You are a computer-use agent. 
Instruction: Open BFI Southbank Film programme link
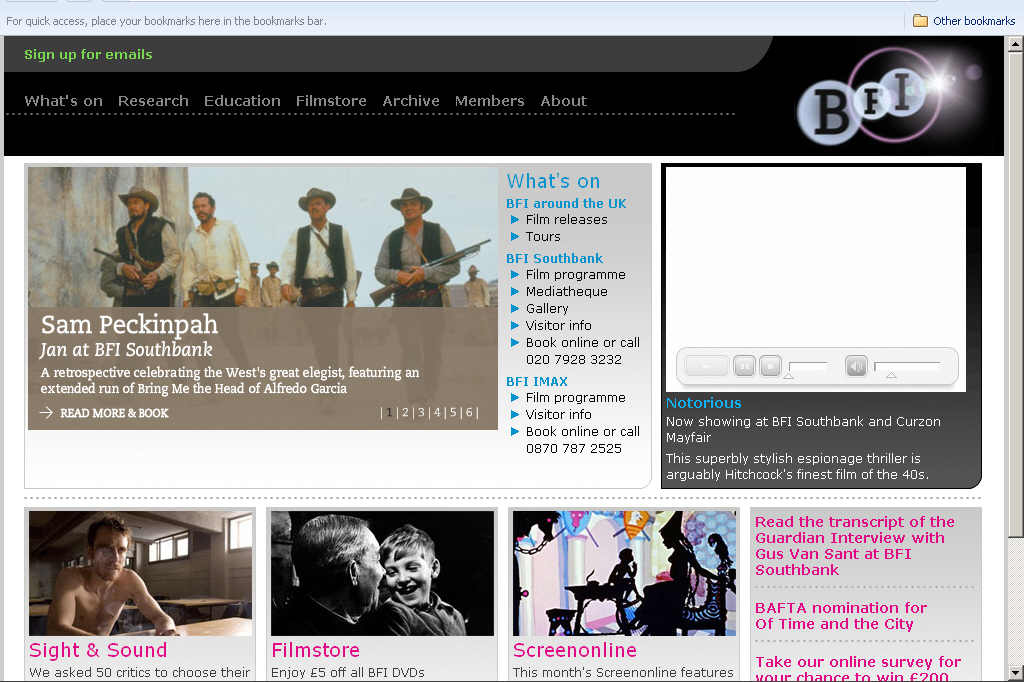click(x=575, y=275)
